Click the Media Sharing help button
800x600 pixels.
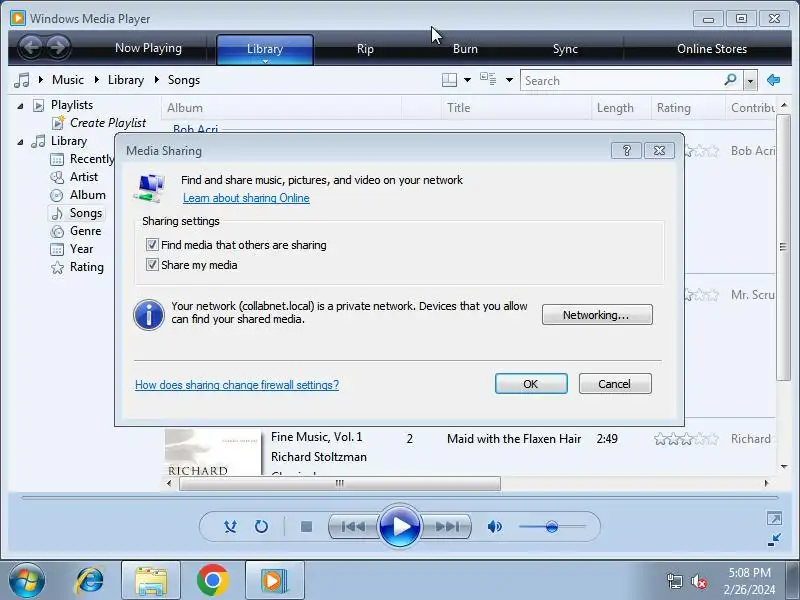pos(626,151)
